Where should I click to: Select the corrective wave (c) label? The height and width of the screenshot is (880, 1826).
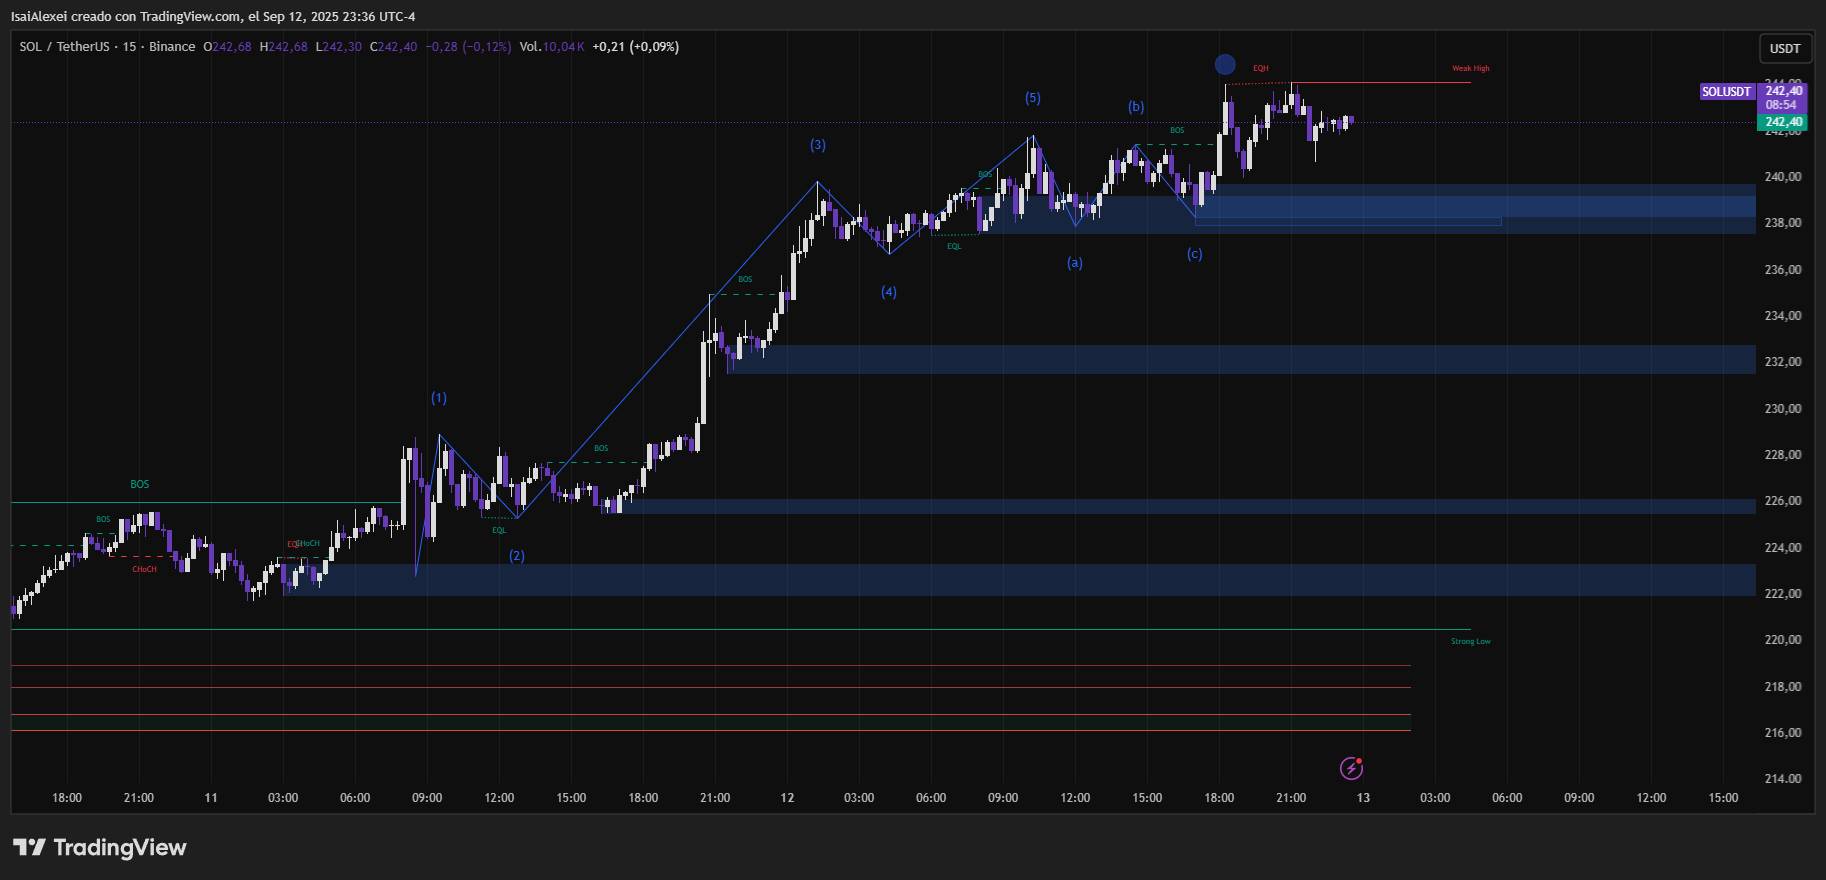(x=1195, y=254)
